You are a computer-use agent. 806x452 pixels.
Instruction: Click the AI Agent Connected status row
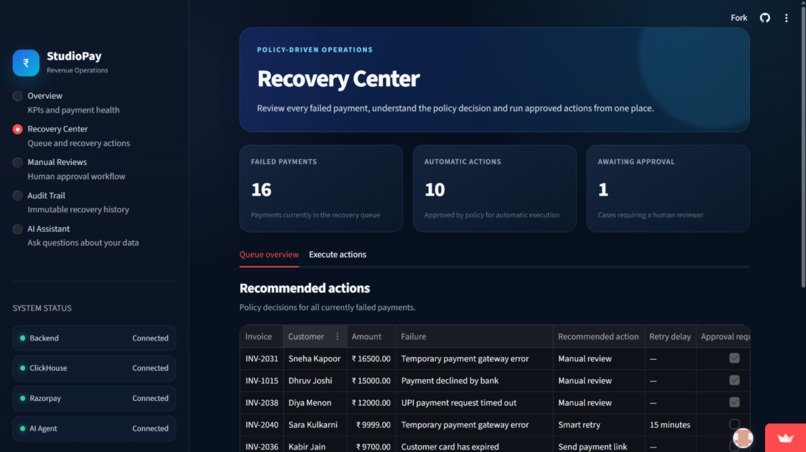pos(94,428)
